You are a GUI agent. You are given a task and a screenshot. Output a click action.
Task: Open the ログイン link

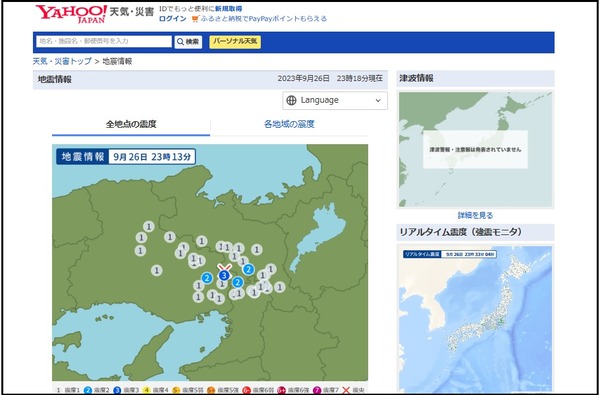pyautogui.click(x=173, y=19)
